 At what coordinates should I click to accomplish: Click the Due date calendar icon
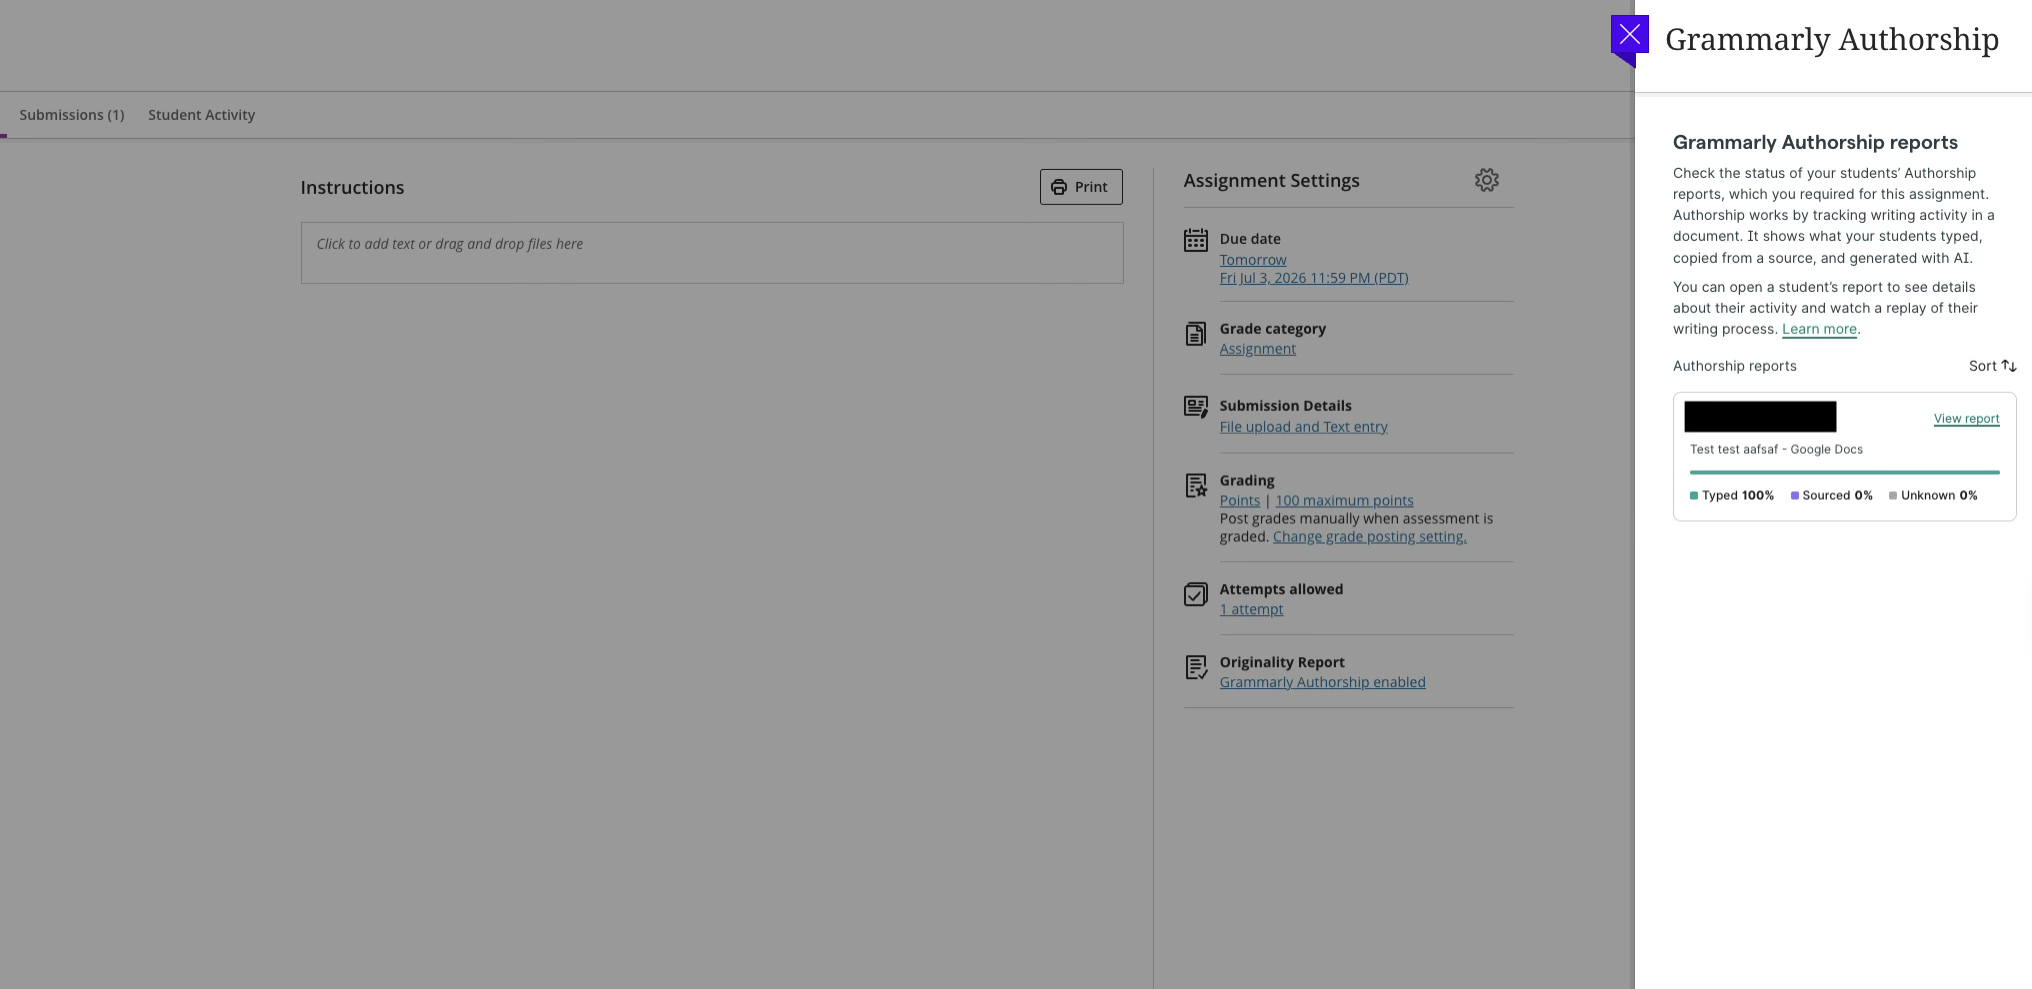[x=1196, y=240]
